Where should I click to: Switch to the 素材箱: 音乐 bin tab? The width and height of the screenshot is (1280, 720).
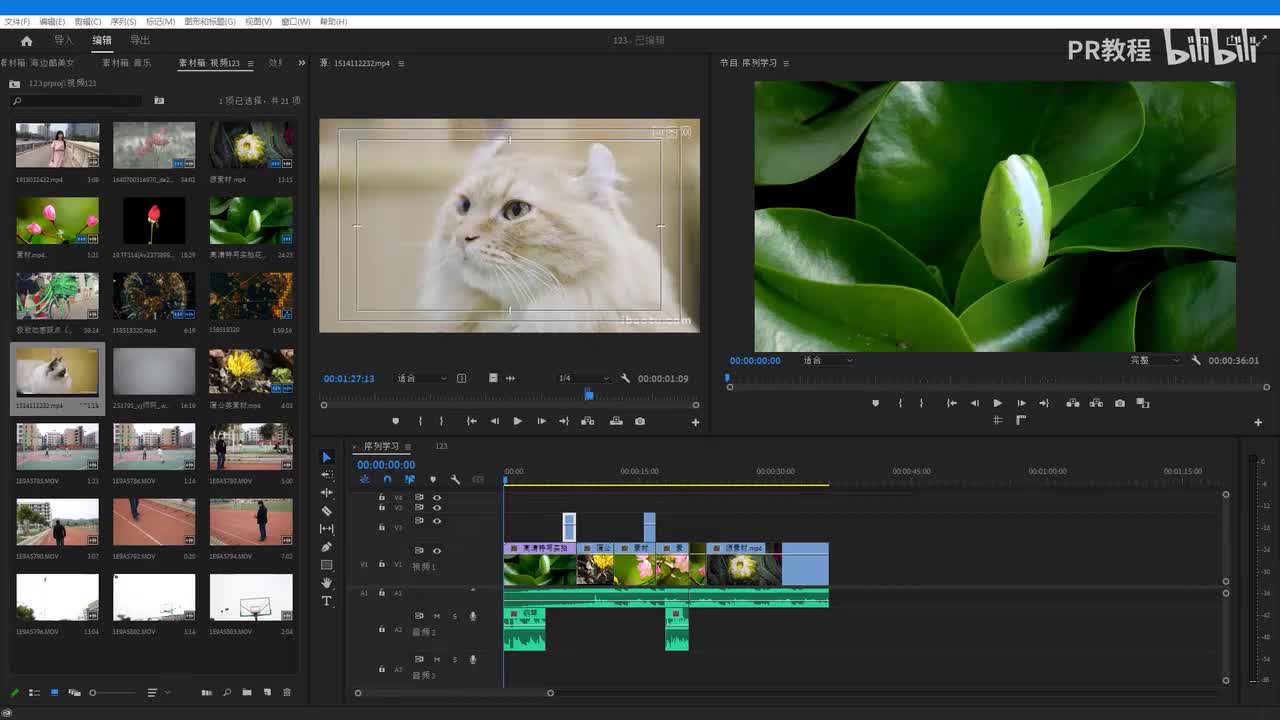pos(127,63)
